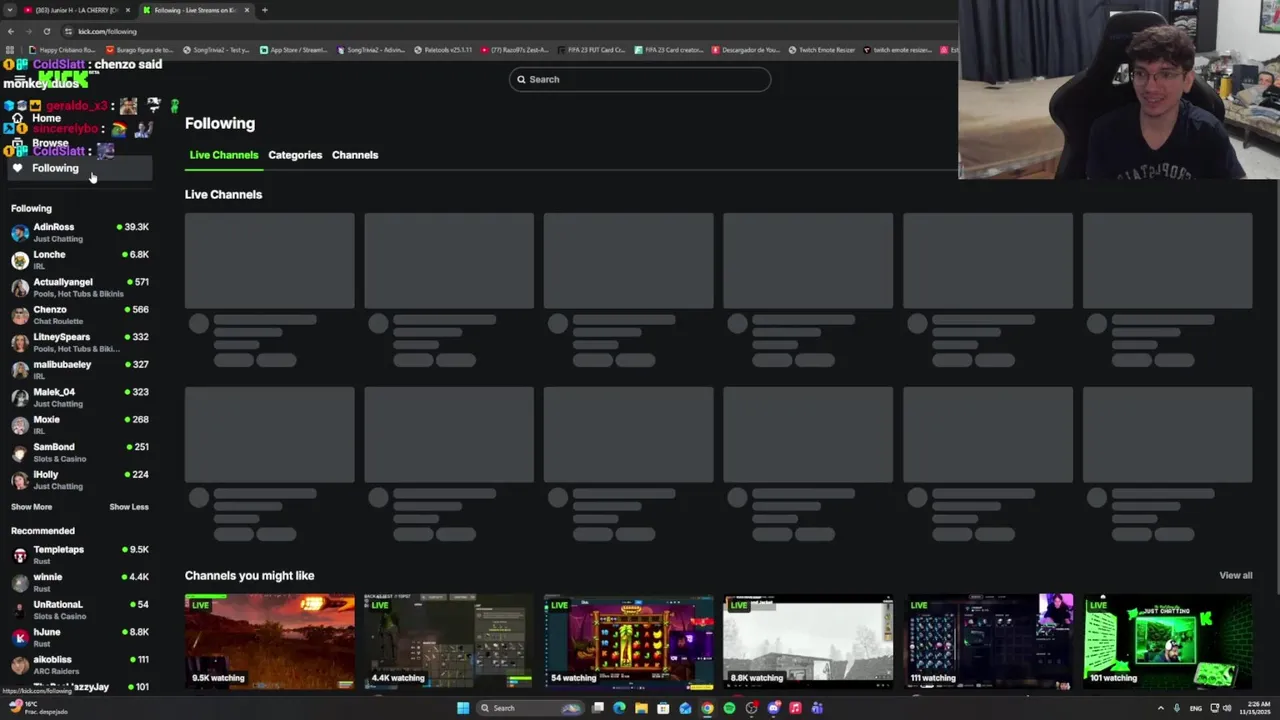Open a new browser tab
Image resolution: width=1280 pixels, height=720 pixels.
pos(264,10)
